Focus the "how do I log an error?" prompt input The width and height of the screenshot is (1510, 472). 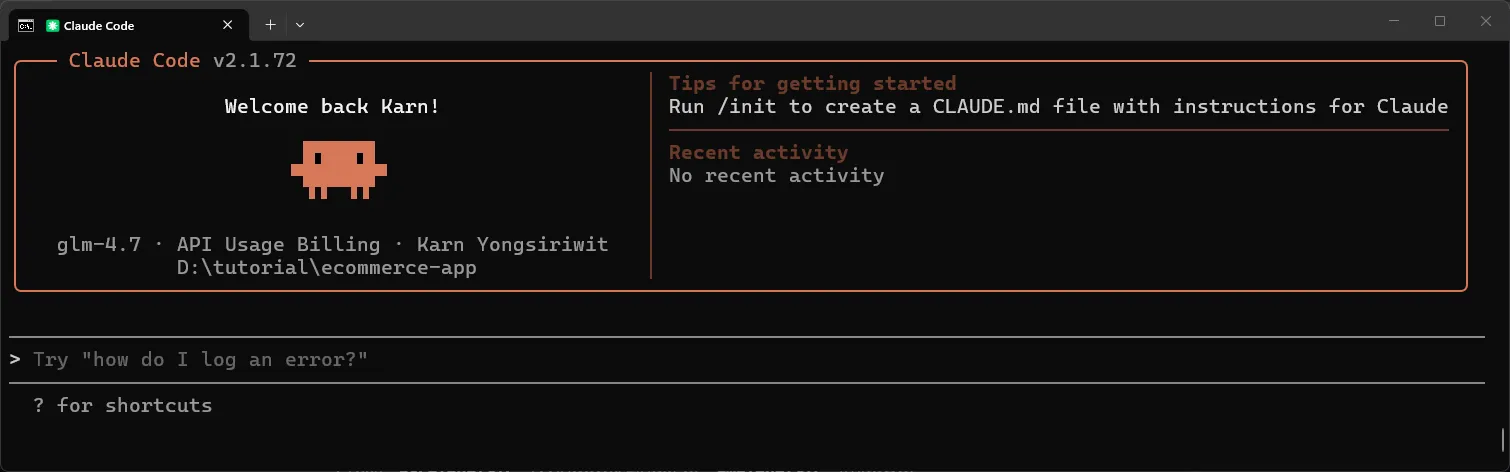(200, 359)
